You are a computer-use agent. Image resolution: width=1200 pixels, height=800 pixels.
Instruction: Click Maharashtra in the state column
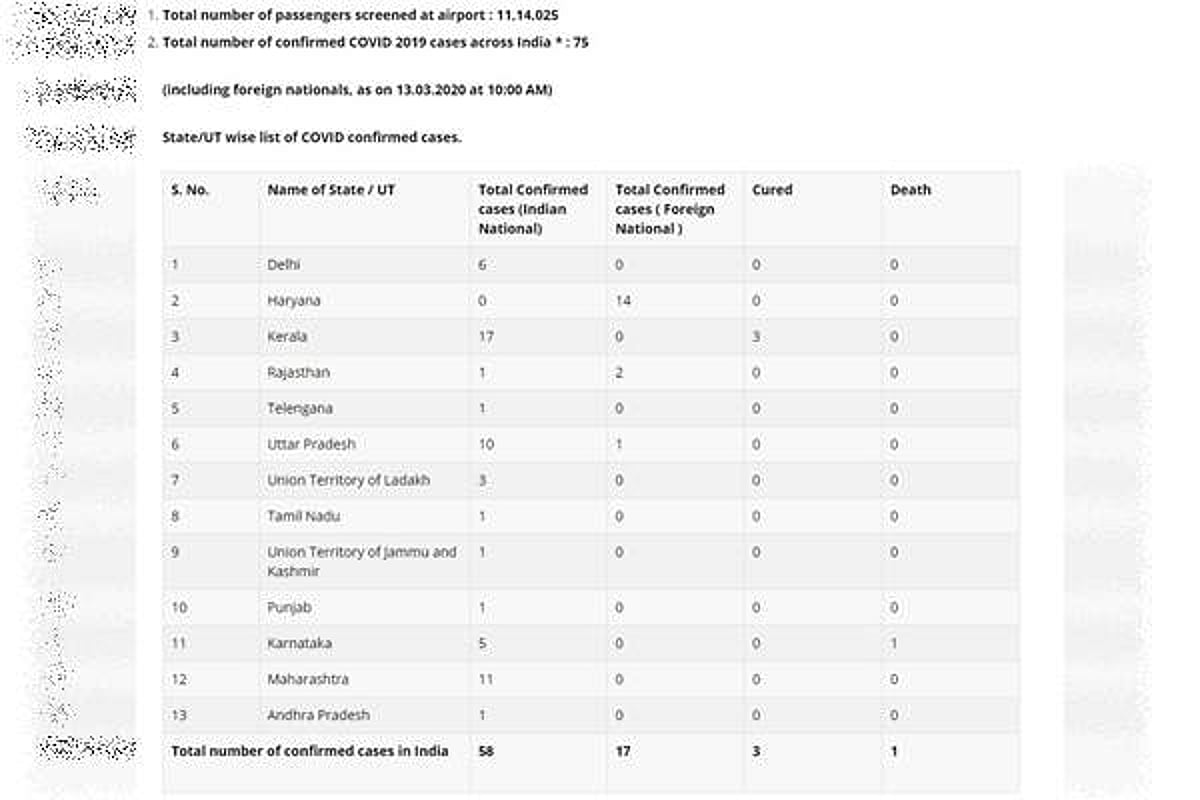click(x=307, y=680)
